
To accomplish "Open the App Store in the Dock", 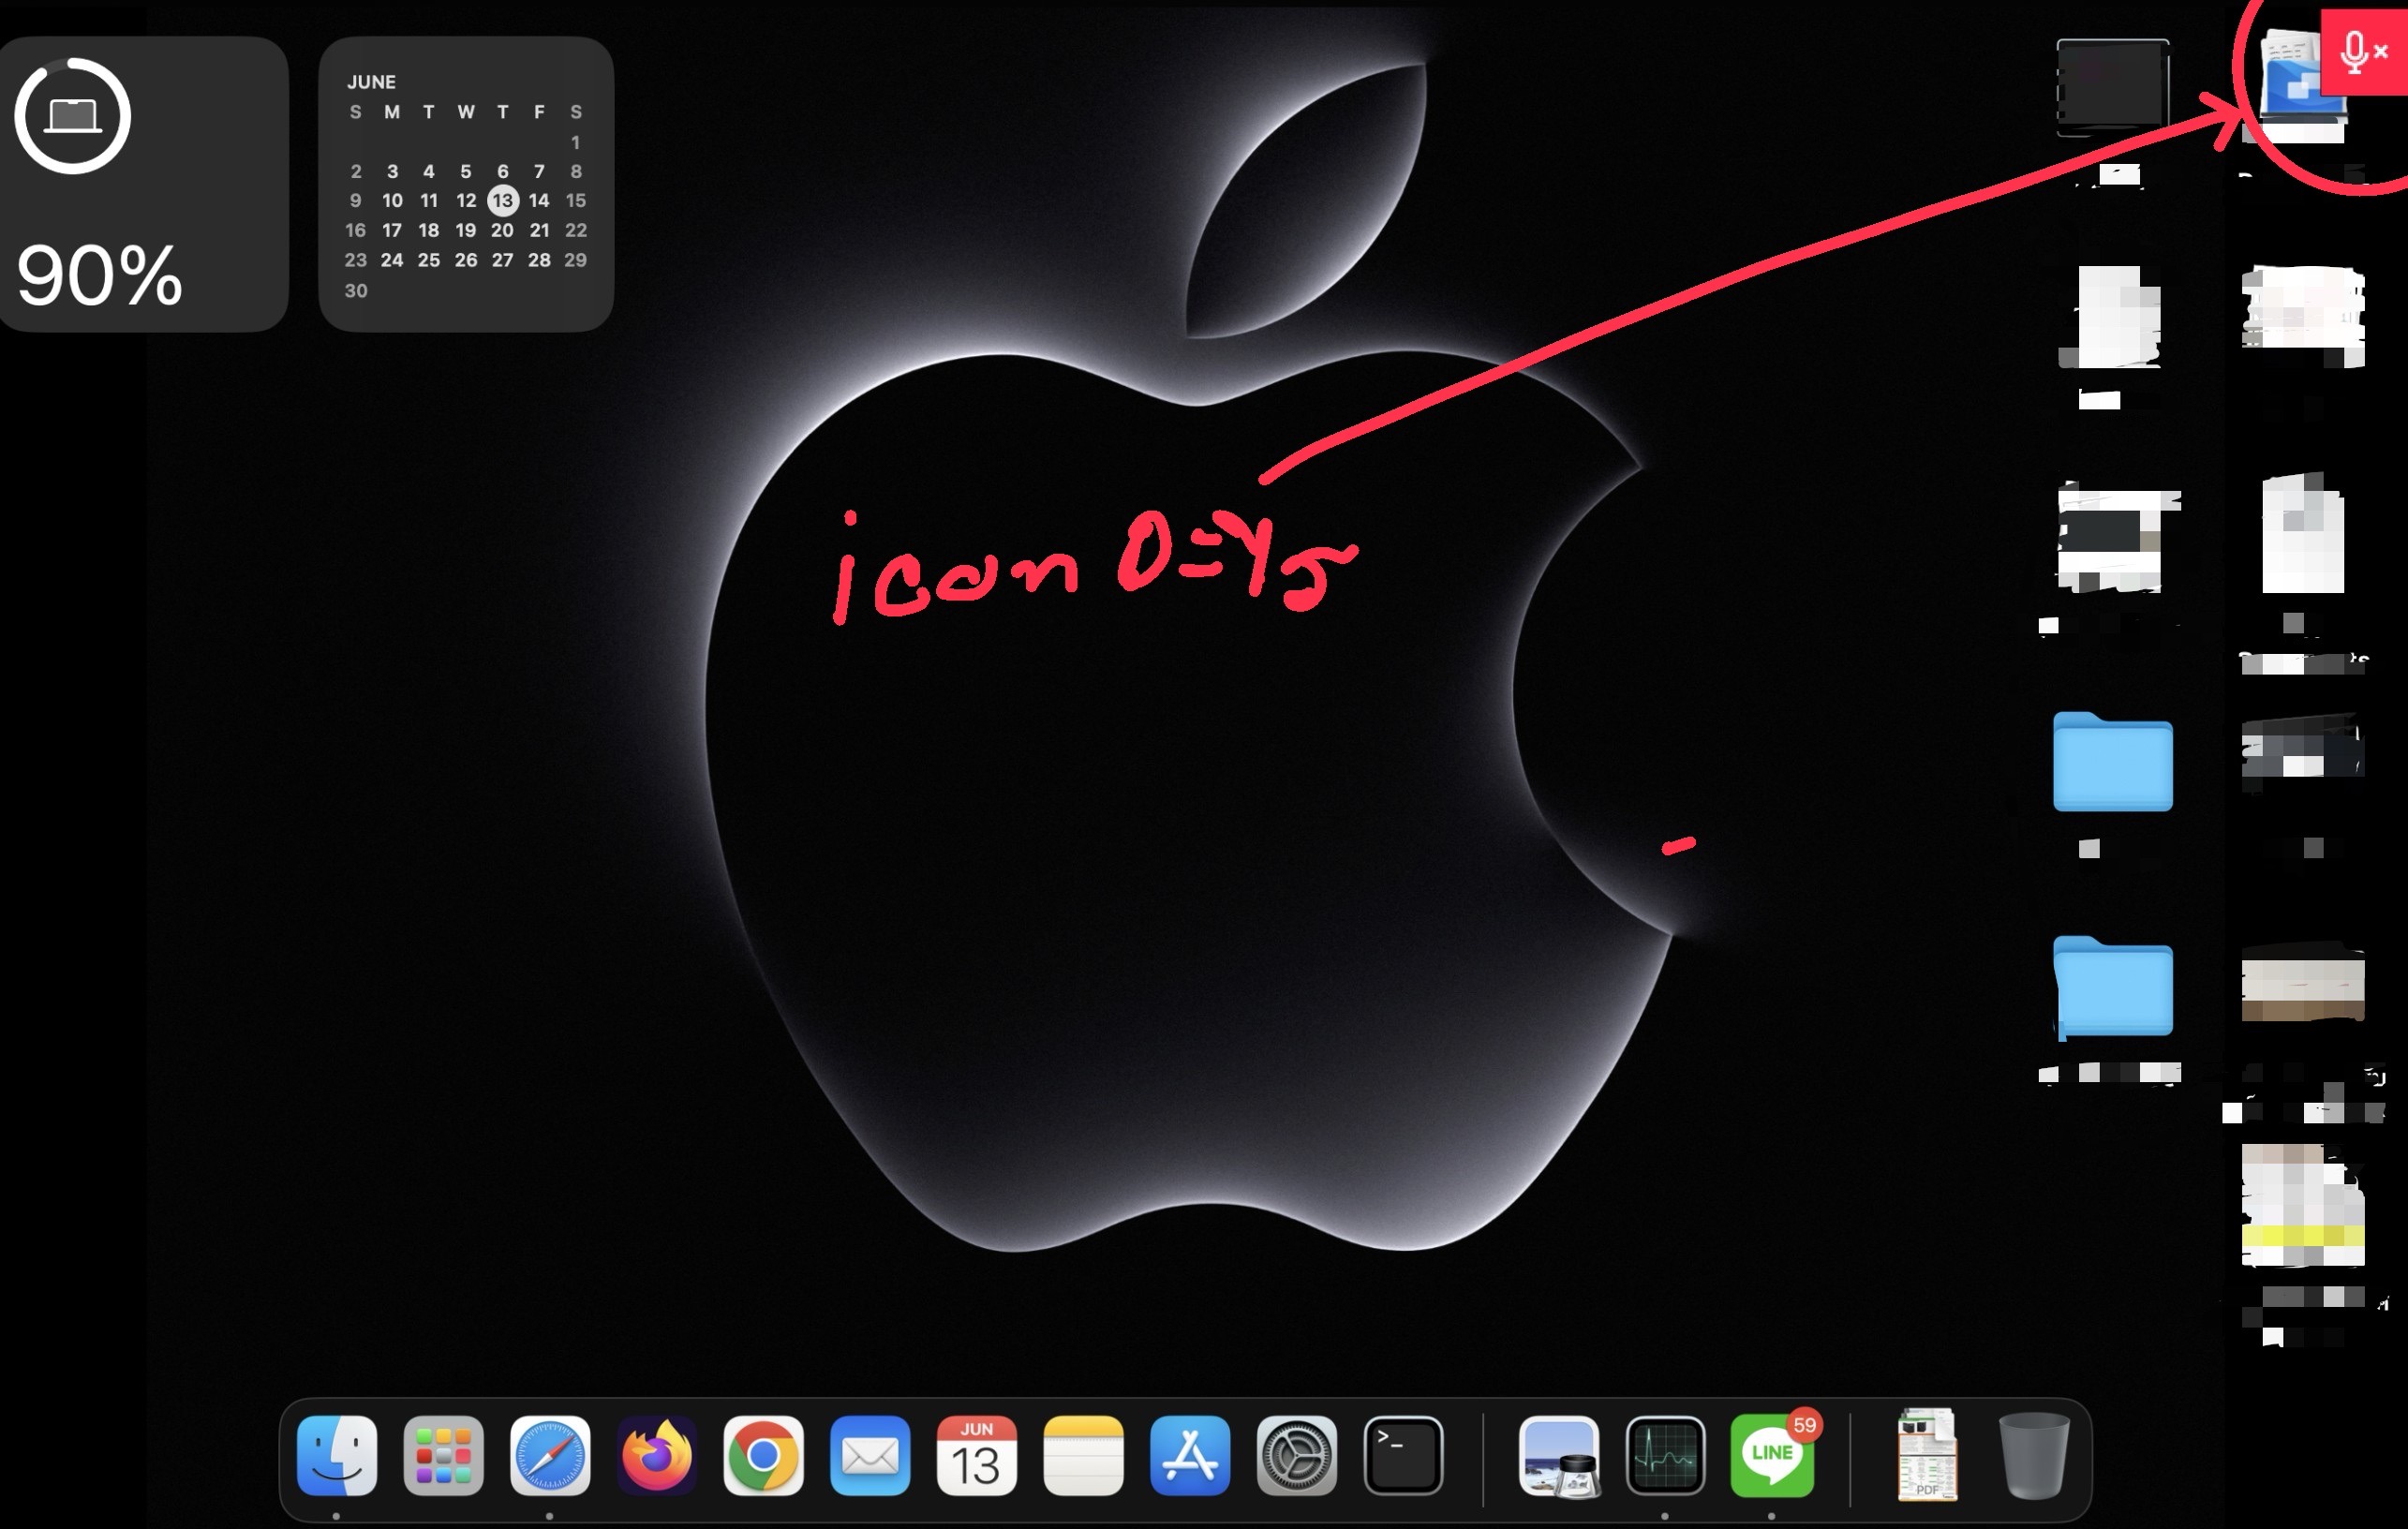I will tap(1189, 1455).
